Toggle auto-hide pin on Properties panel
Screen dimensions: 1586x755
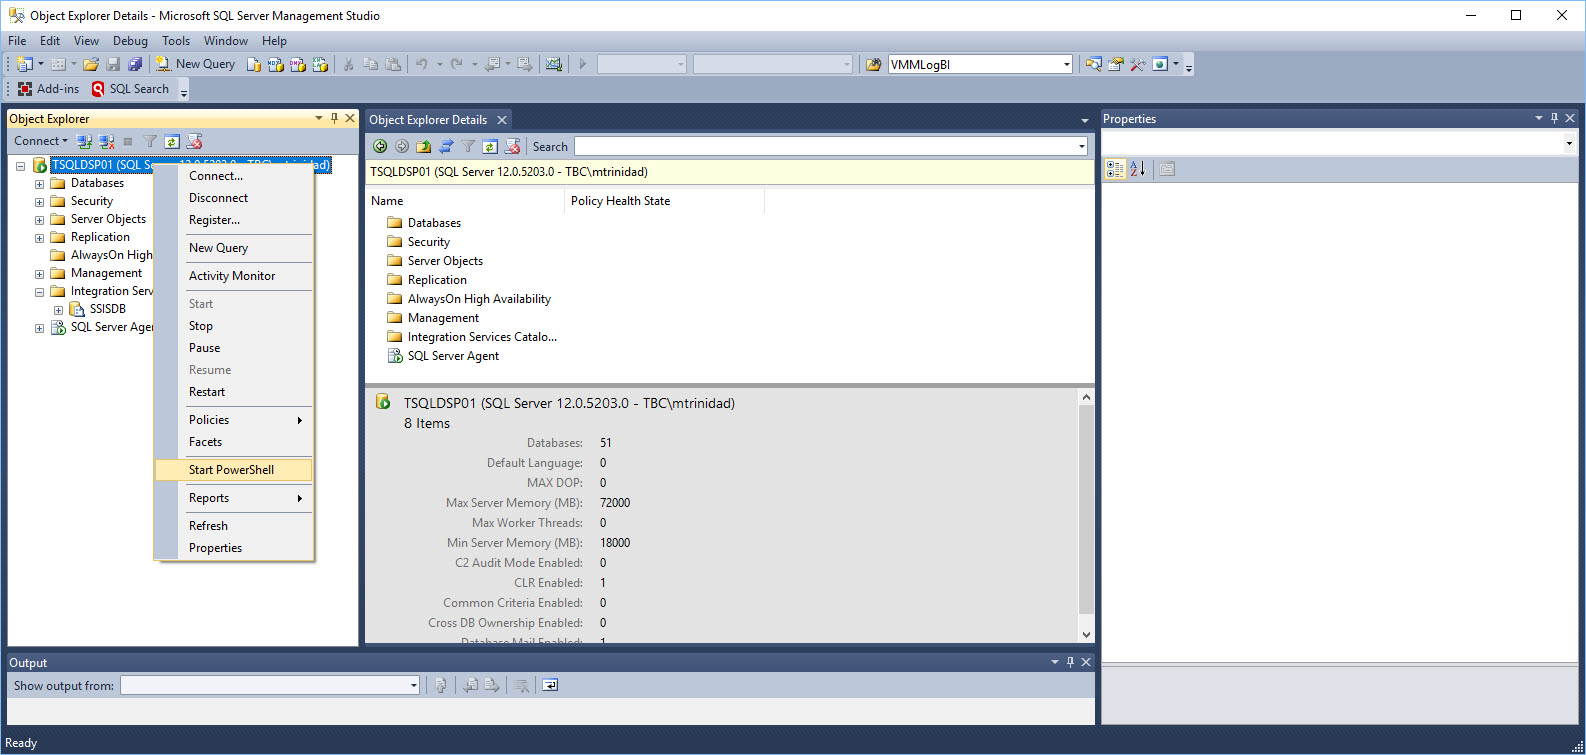[1554, 118]
